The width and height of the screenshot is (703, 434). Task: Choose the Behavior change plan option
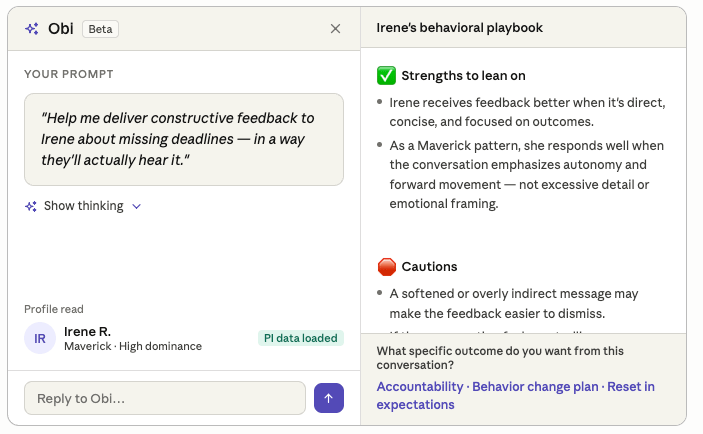click(535, 386)
